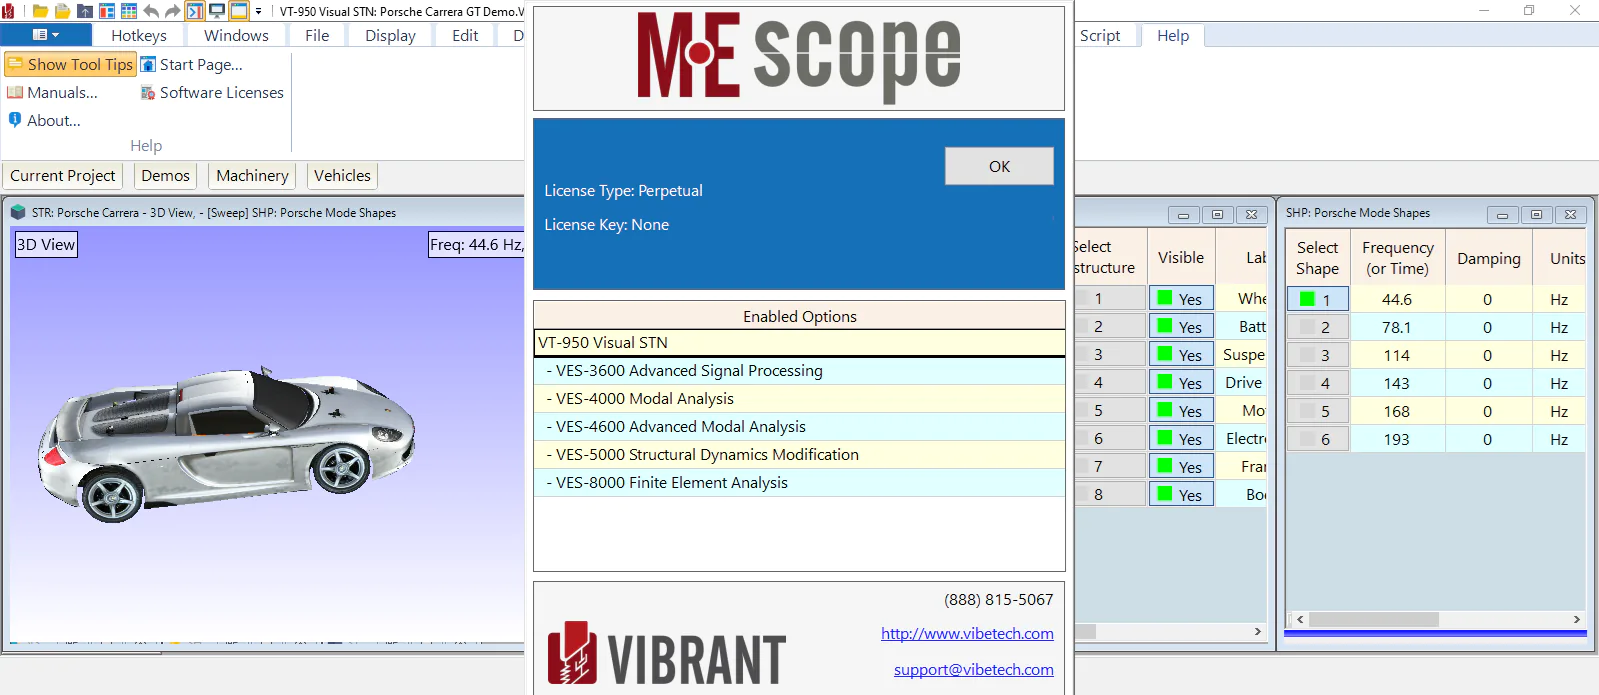Viewport: 1599px width, 695px height.
Task: Click the Machinery button
Action: [252, 175]
